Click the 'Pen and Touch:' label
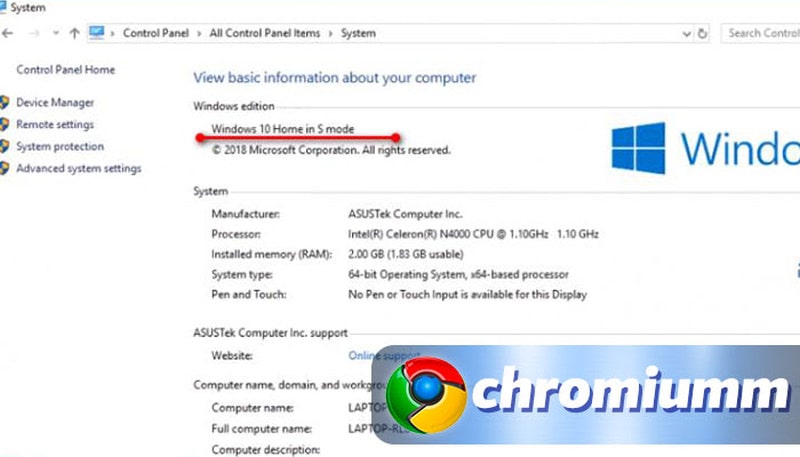Image resolution: width=800 pixels, height=457 pixels. coord(248,294)
